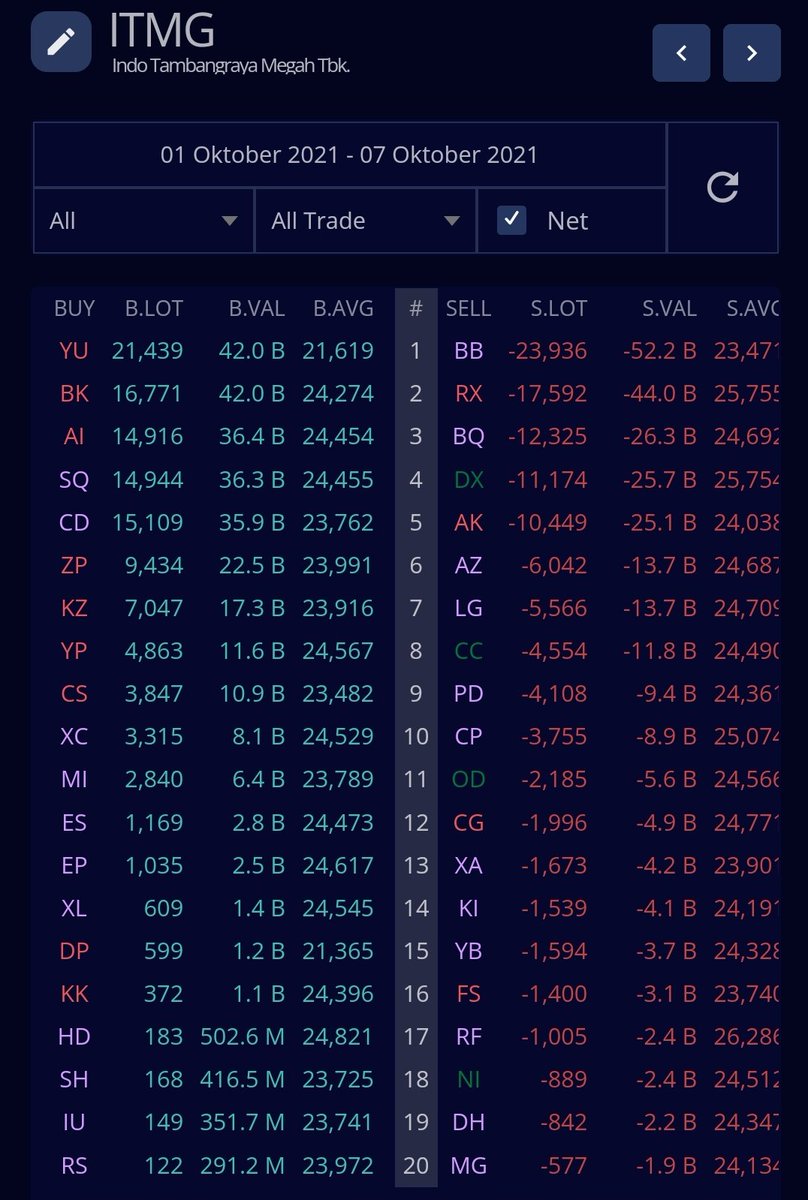Select seller broker CG

coord(468,823)
